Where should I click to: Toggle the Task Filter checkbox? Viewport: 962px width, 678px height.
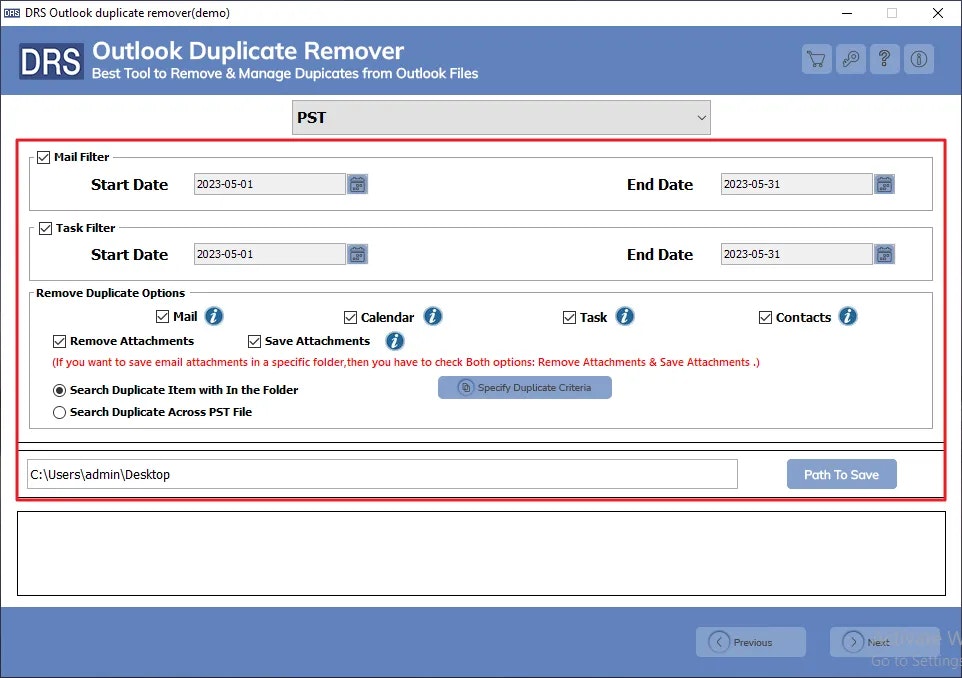(45, 229)
